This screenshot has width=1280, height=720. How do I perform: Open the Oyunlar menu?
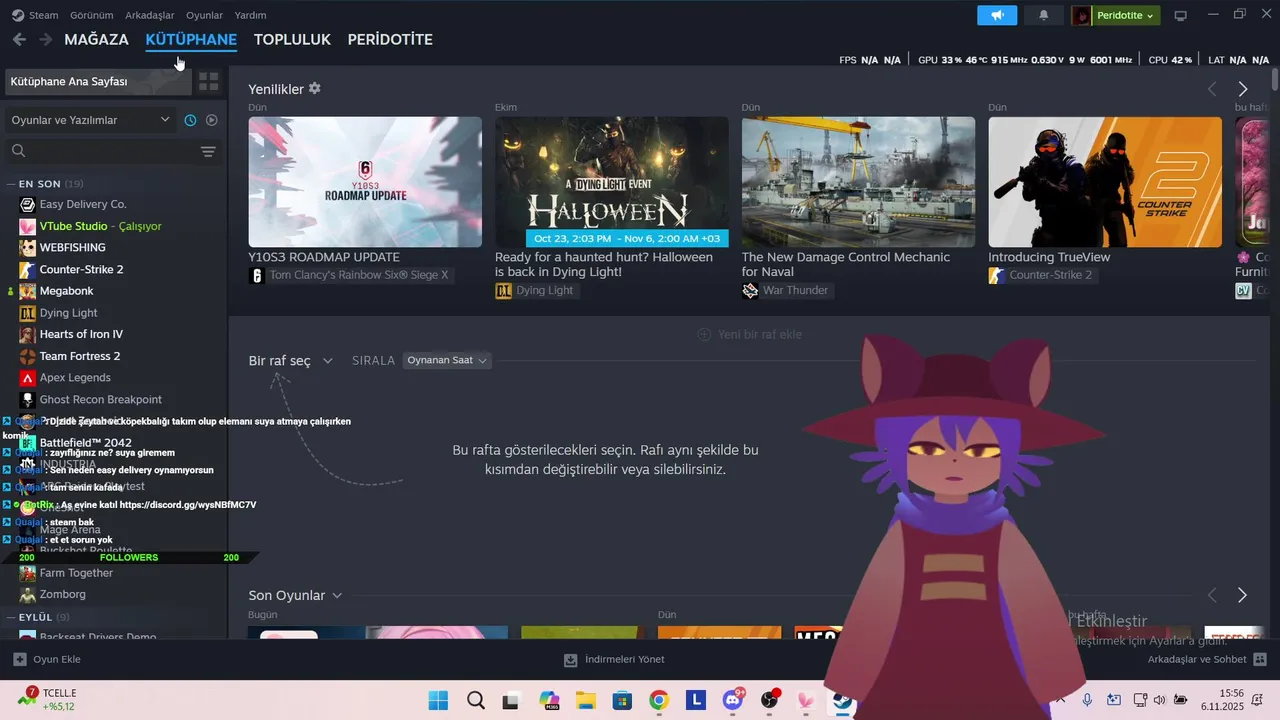pos(205,15)
